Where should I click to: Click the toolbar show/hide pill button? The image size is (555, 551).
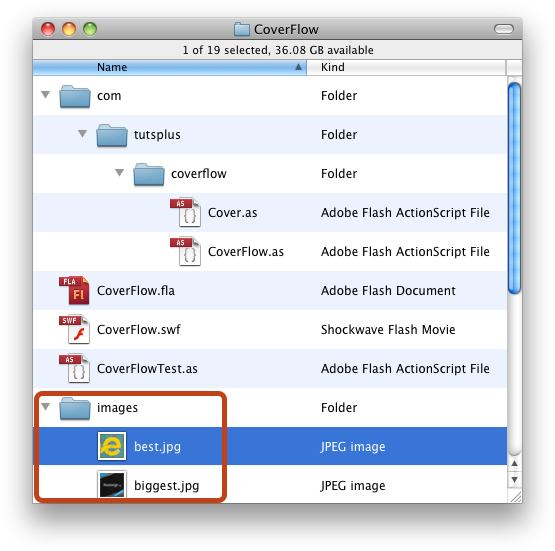pyautogui.click(x=504, y=29)
